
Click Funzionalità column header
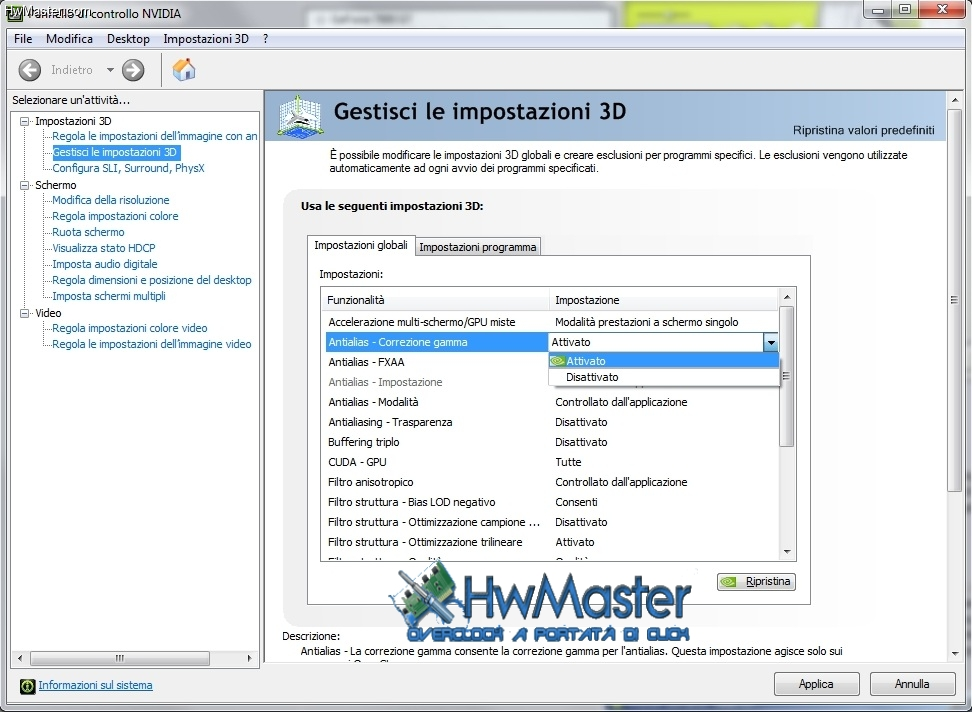click(435, 300)
